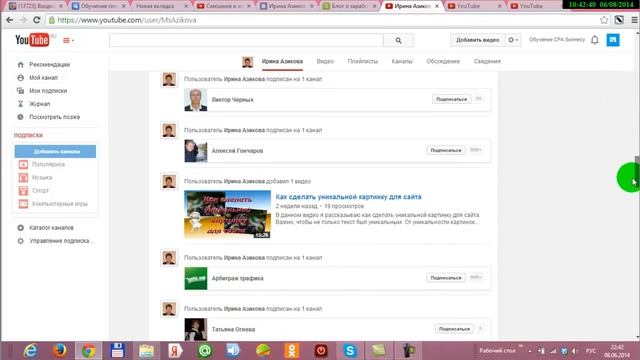This screenshot has height=360, width=640.
Task: Open the Алексей Гончаров channel link
Action: pyautogui.click(x=237, y=151)
